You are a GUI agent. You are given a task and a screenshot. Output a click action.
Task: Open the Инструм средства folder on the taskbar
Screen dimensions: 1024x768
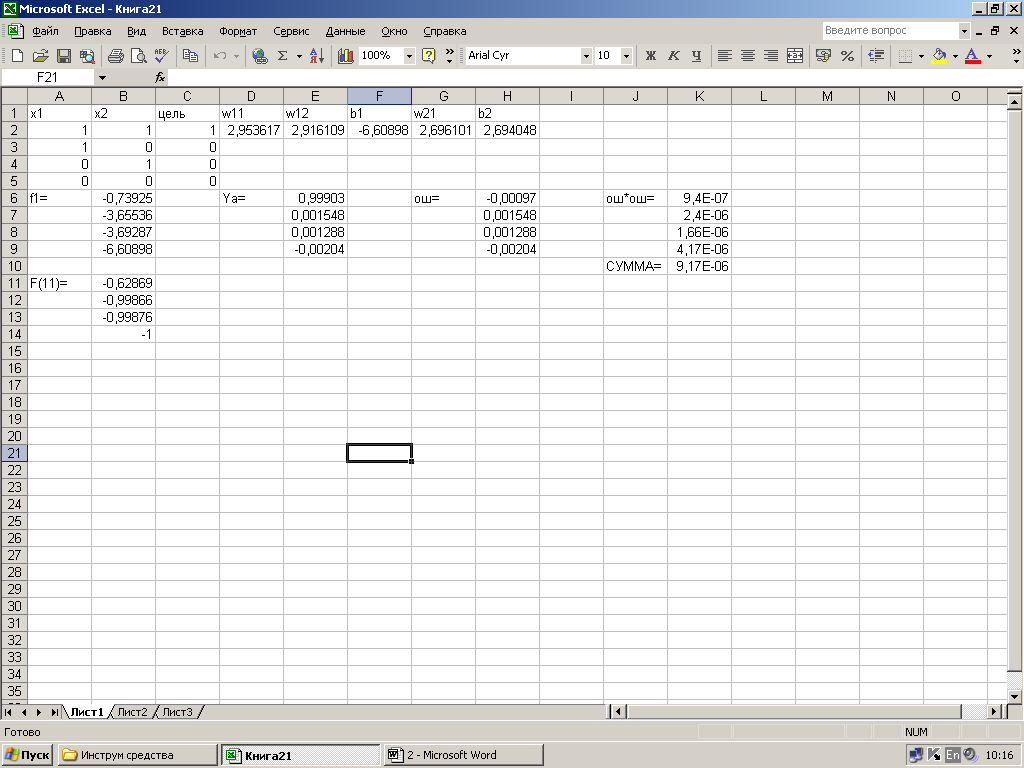click(x=138, y=755)
